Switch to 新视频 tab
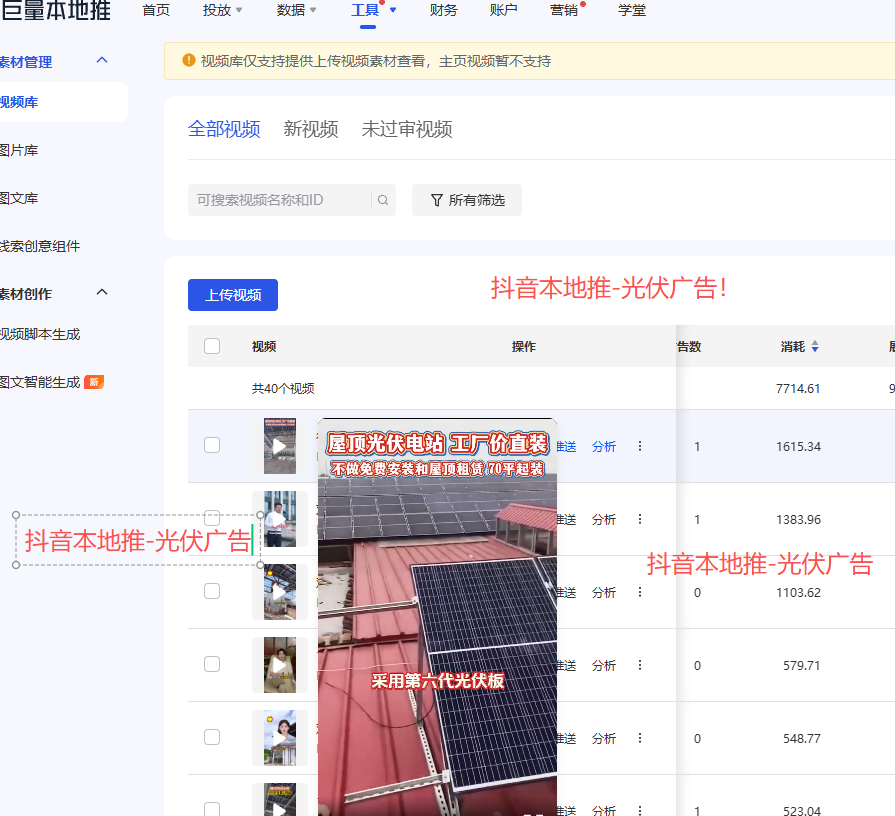This screenshot has height=816, width=895. pos(311,129)
